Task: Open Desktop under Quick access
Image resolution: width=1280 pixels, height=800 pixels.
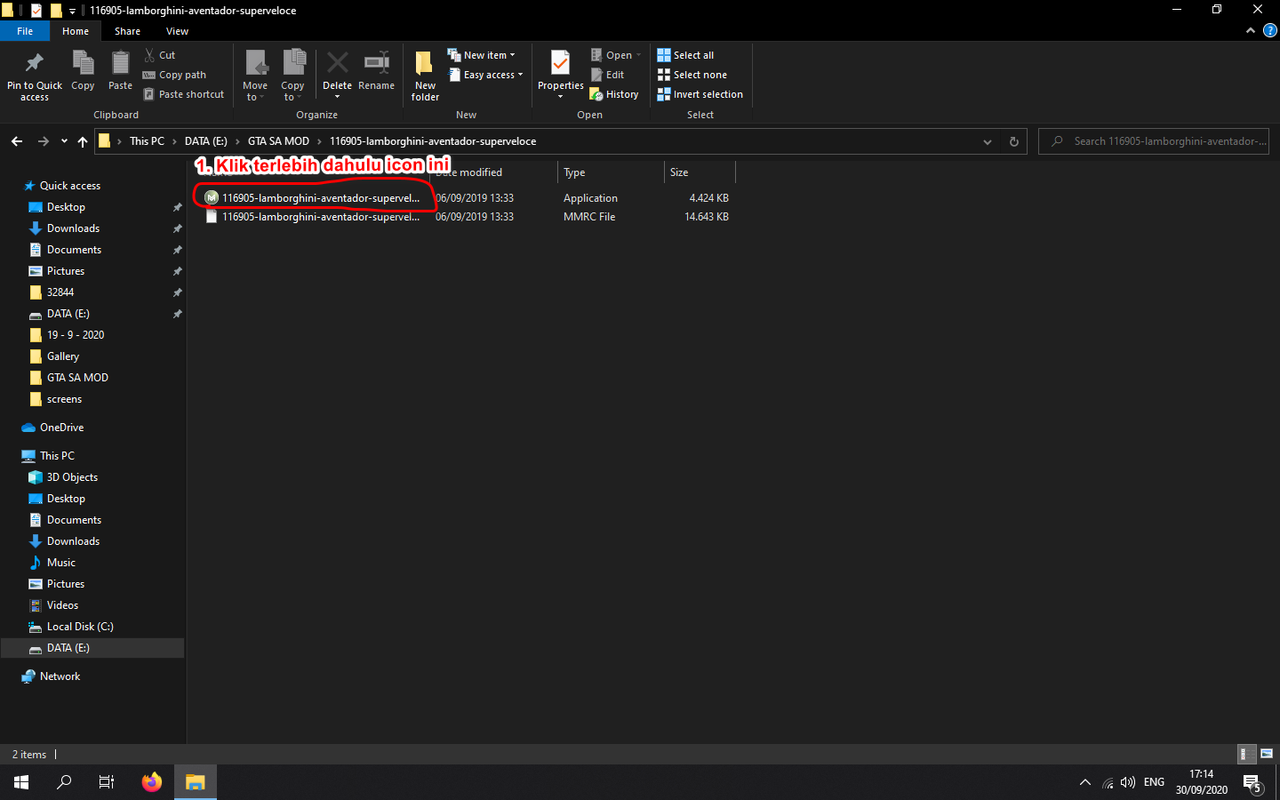Action: (66, 207)
